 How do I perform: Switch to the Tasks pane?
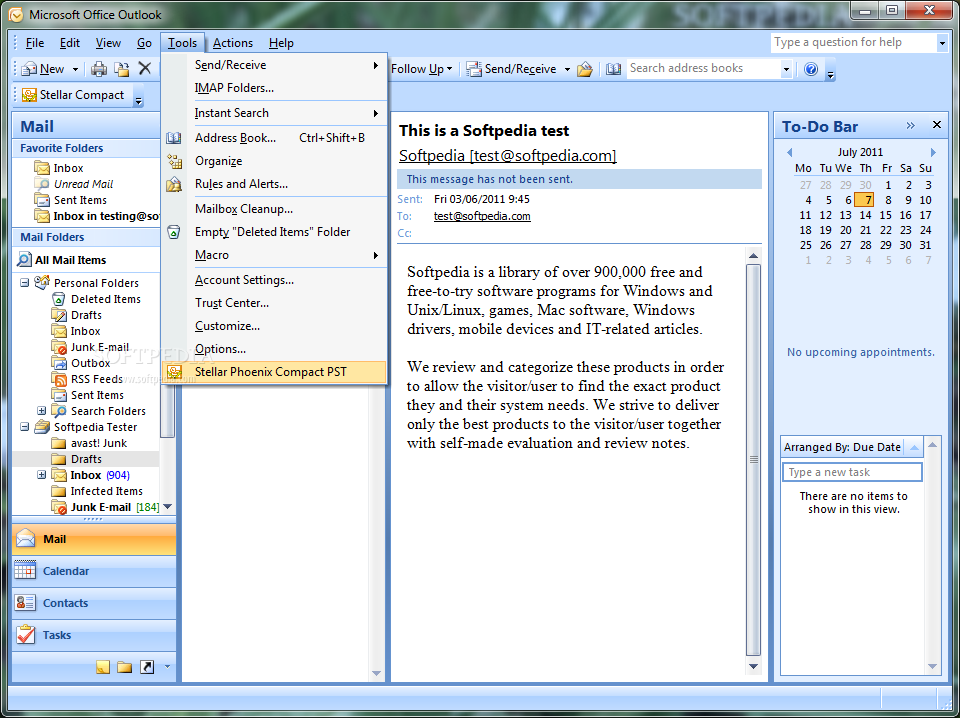coord(94,635)
